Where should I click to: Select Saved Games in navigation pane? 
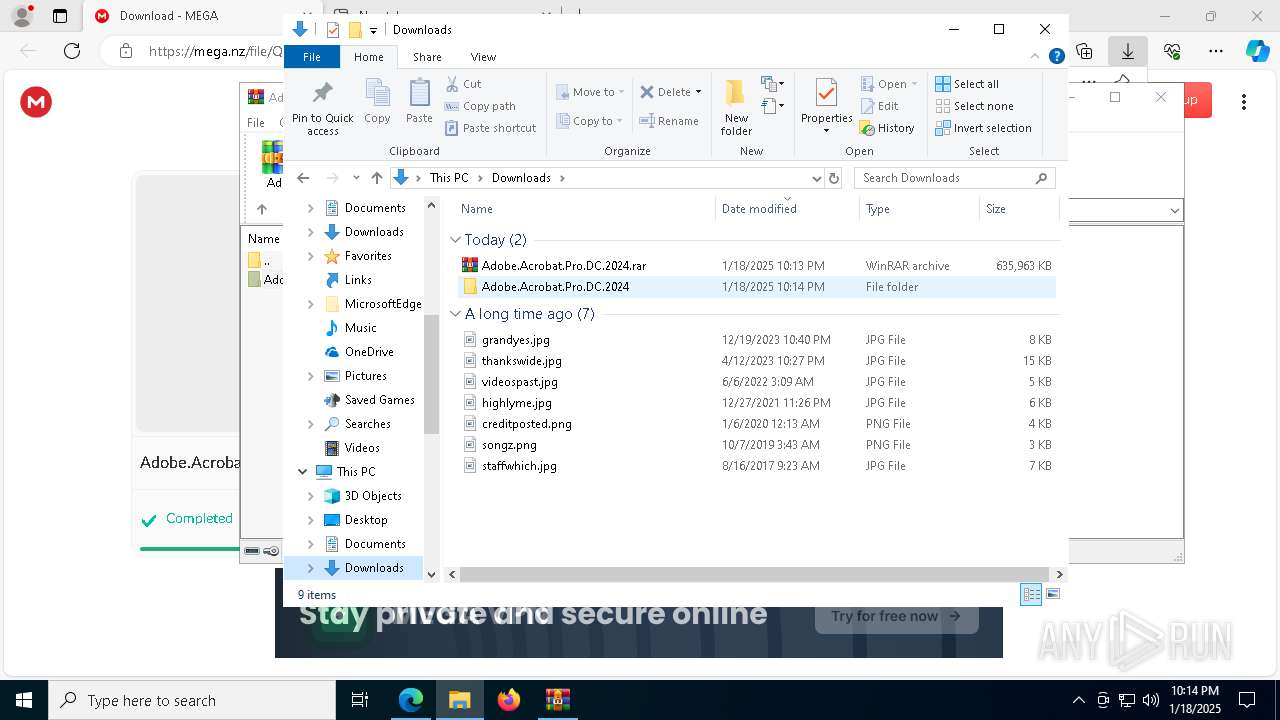pyautogui.click(x=379, y=400)
